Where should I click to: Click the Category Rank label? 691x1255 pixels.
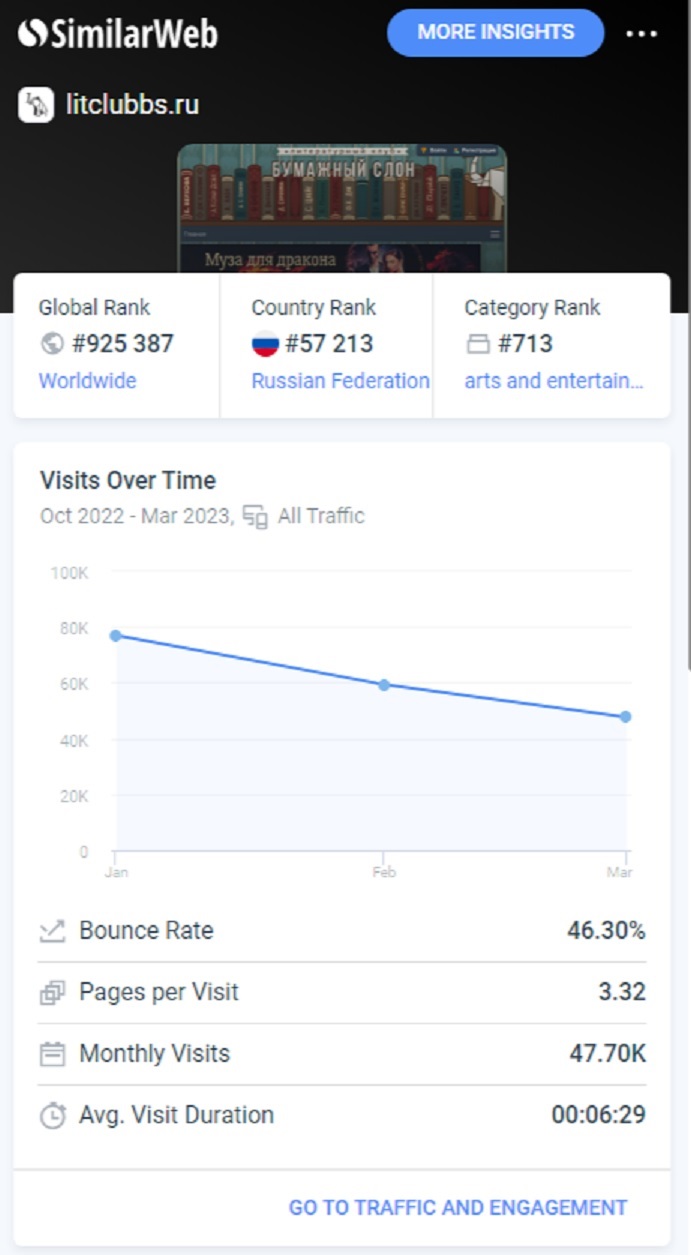pyautogui.click(x=532, y=308)
